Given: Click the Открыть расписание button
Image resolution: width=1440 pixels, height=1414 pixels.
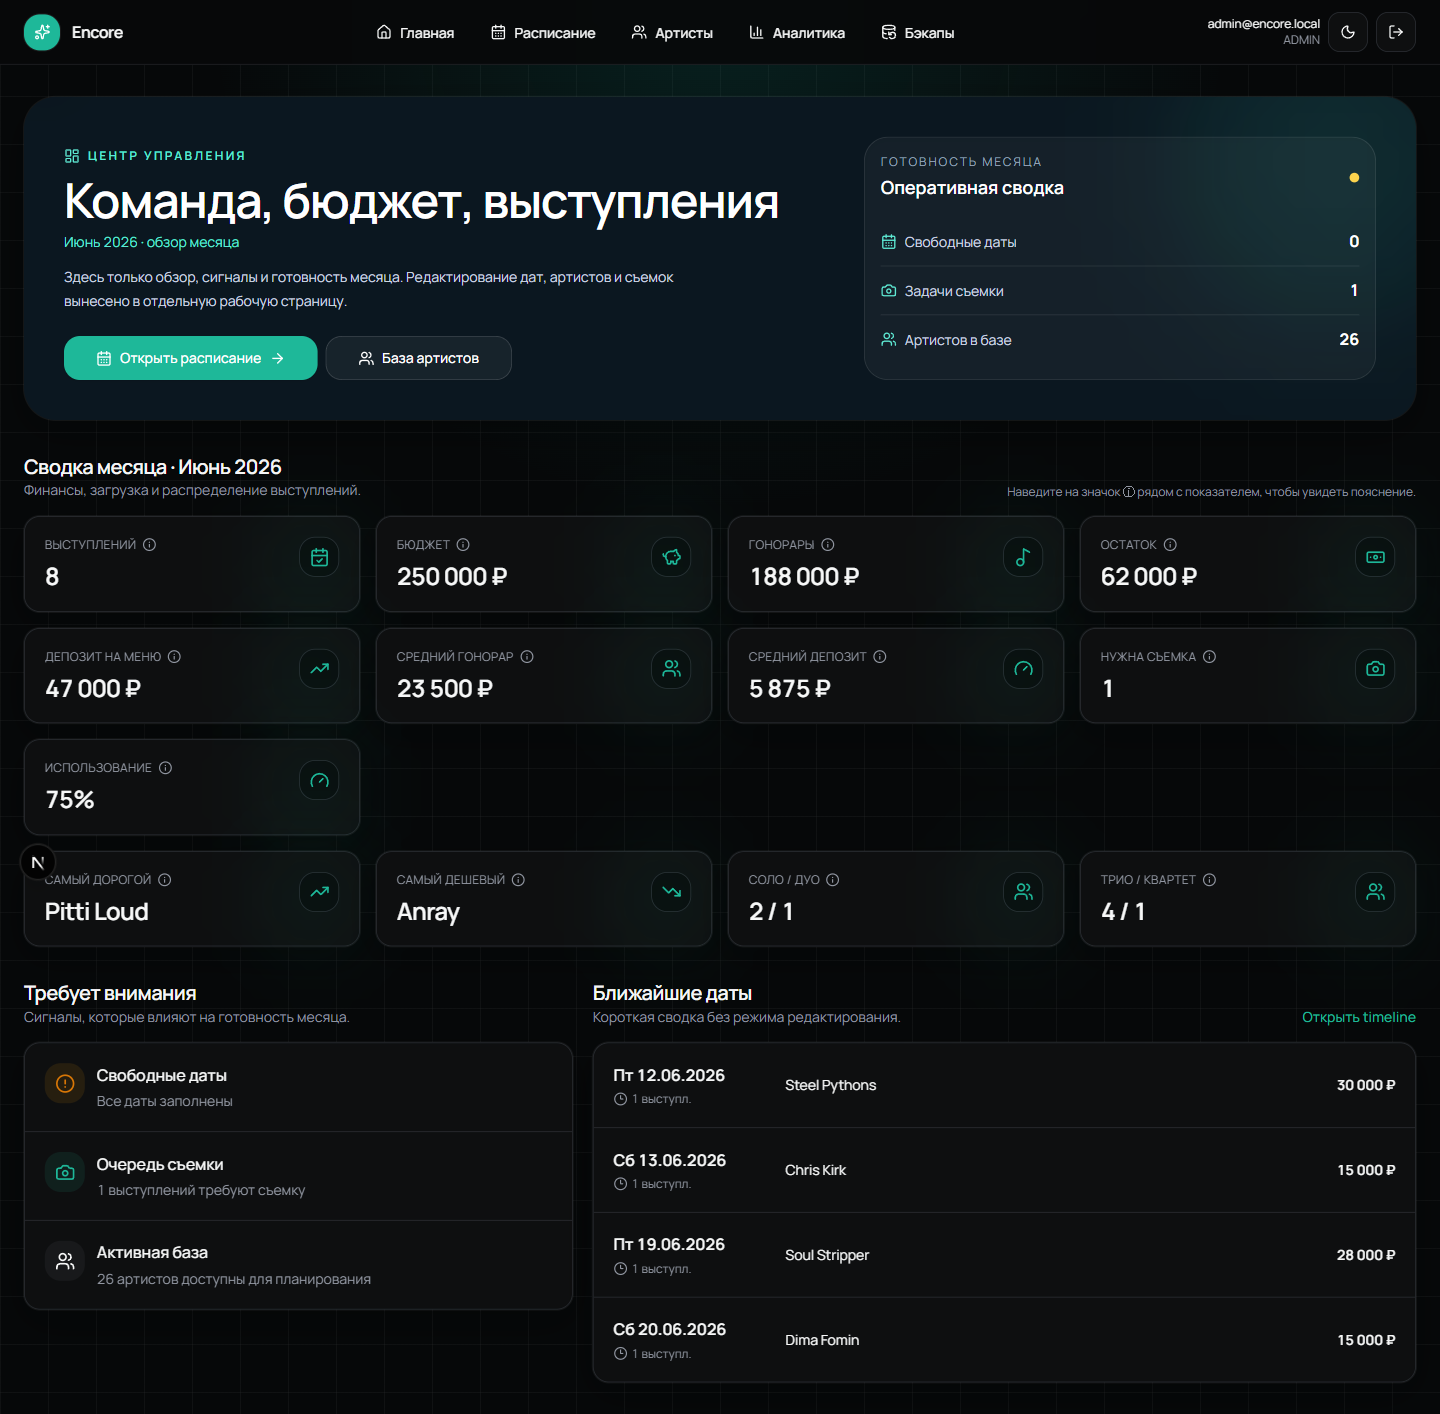Looking at the screenshot, I should [x=191, y=358].
